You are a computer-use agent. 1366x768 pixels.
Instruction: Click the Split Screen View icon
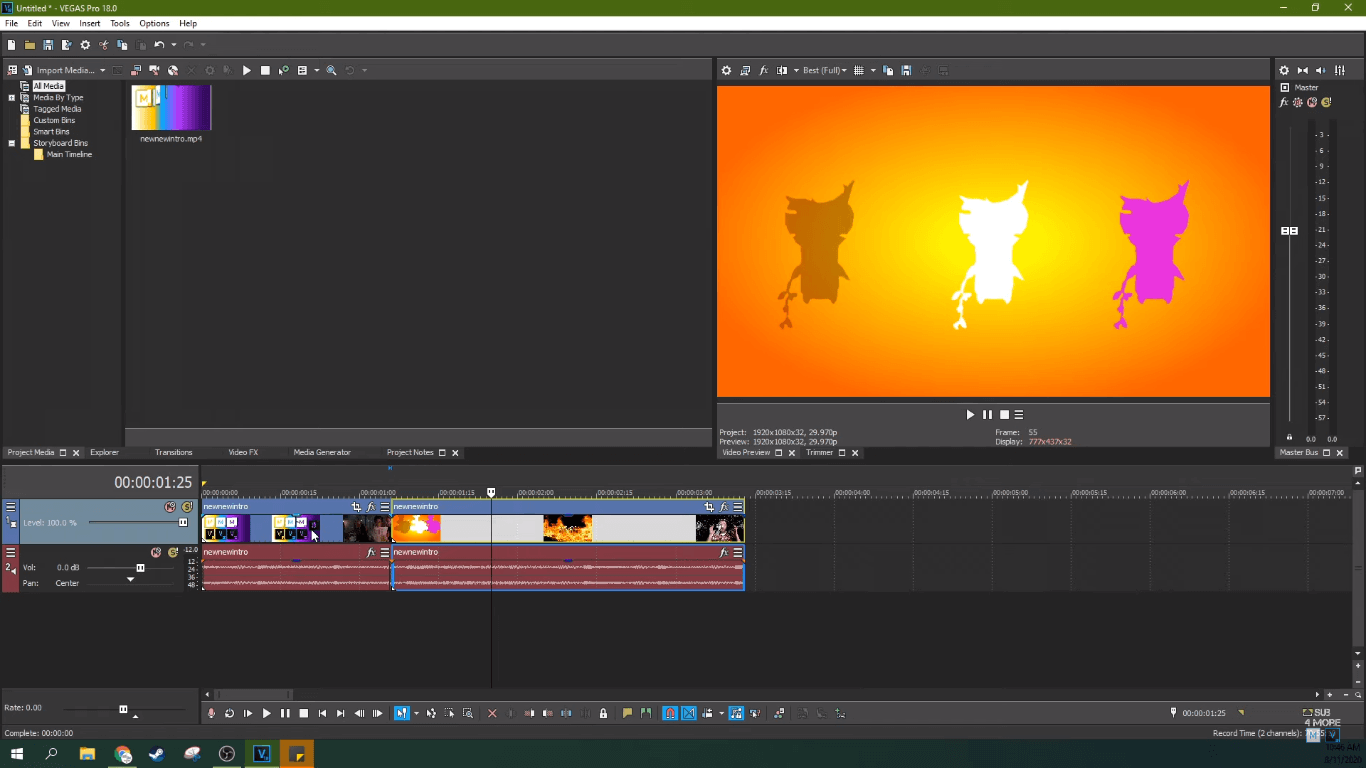pyautogui.click(x=782, y=70)
